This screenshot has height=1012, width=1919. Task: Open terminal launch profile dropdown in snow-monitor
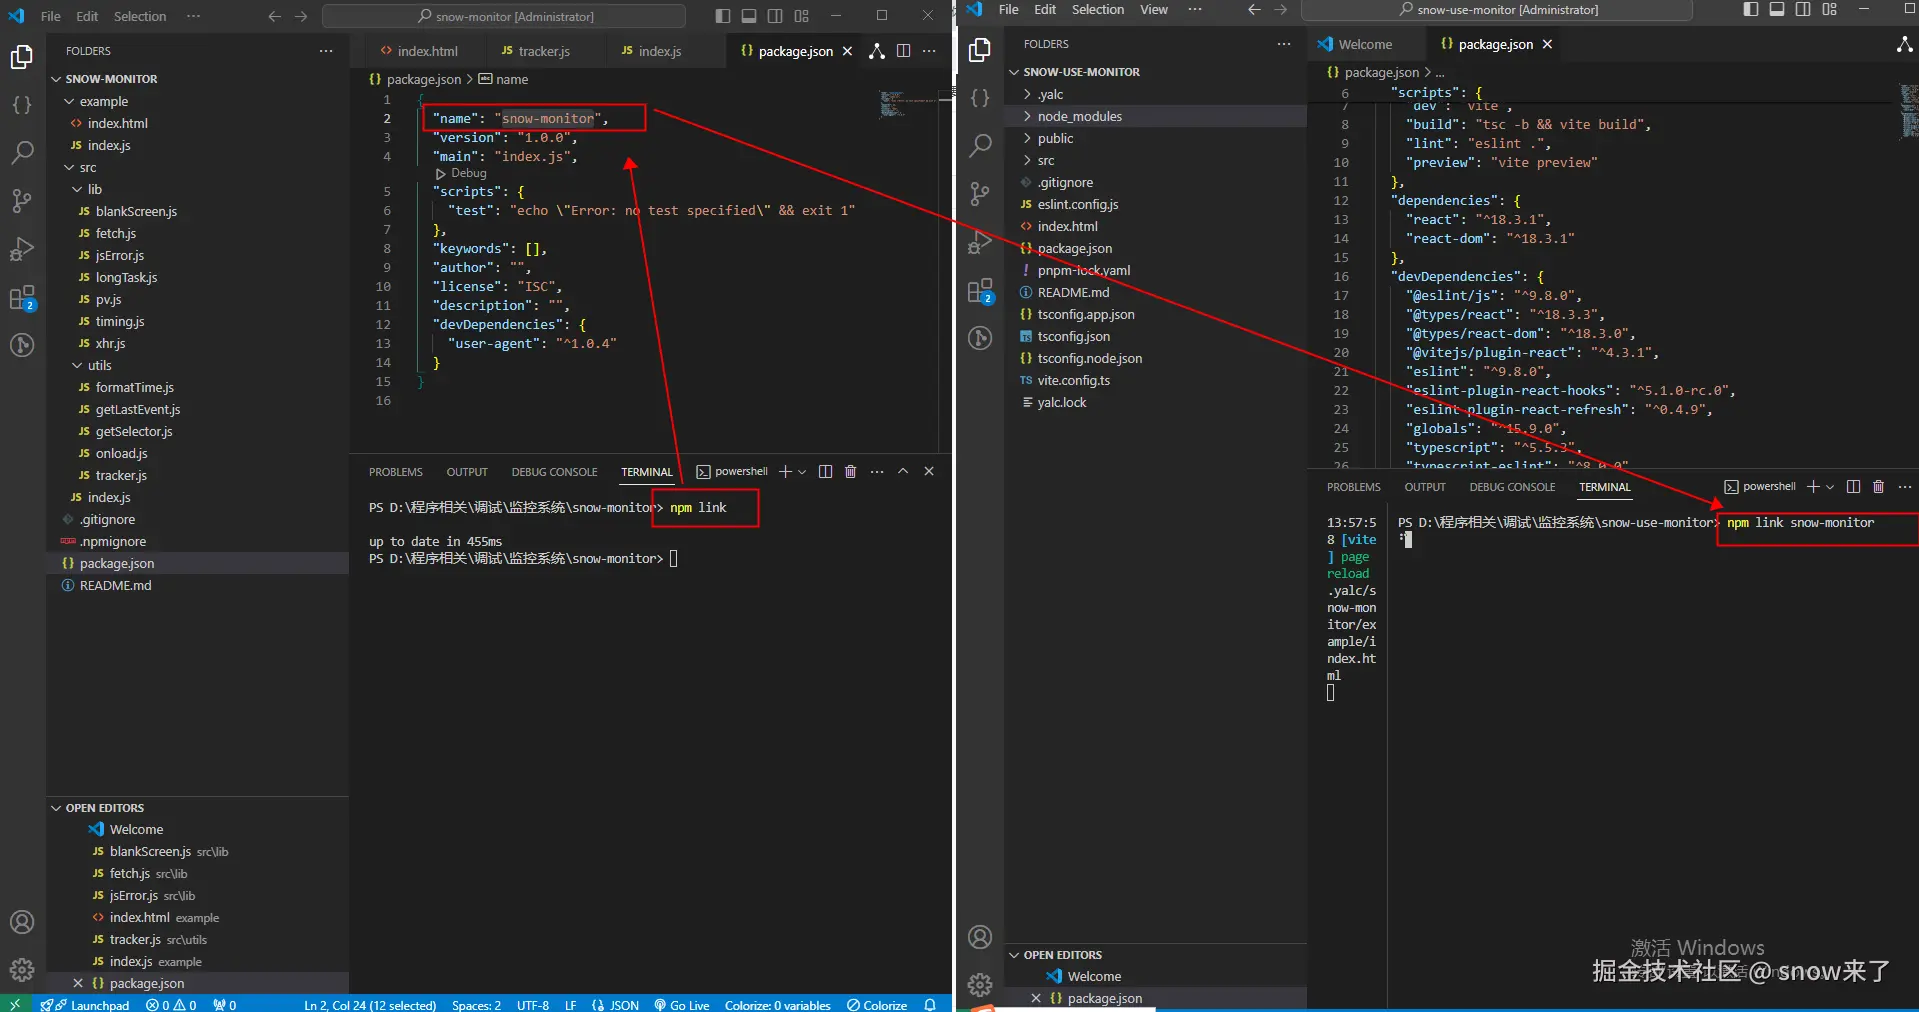802,472
